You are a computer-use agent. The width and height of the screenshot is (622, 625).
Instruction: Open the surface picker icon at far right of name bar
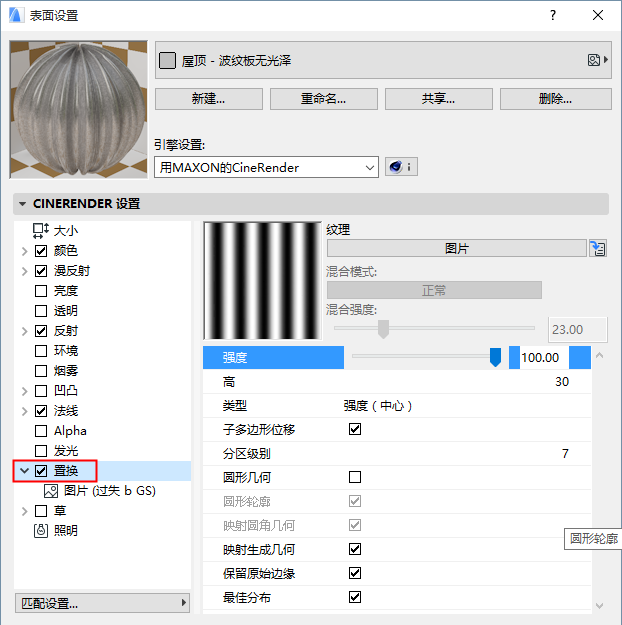click(x=598, y=60)
